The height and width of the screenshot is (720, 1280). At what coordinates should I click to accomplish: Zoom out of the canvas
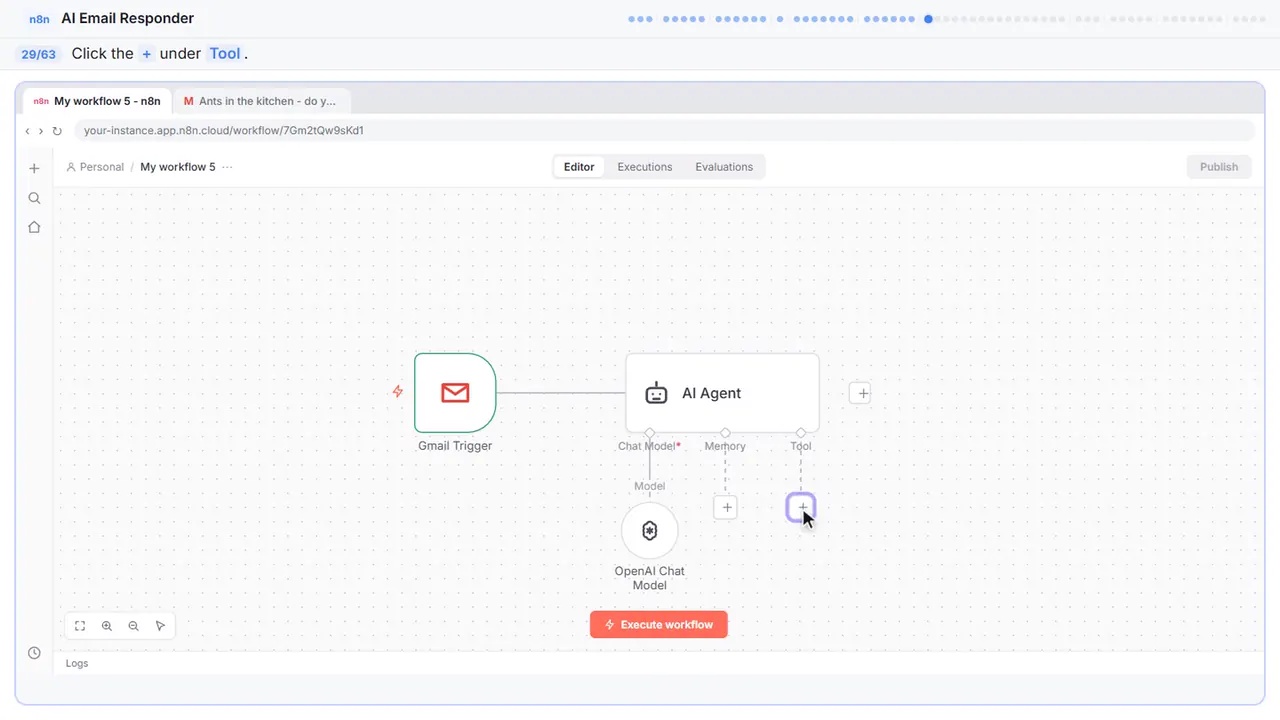click(x=134, y=626)
